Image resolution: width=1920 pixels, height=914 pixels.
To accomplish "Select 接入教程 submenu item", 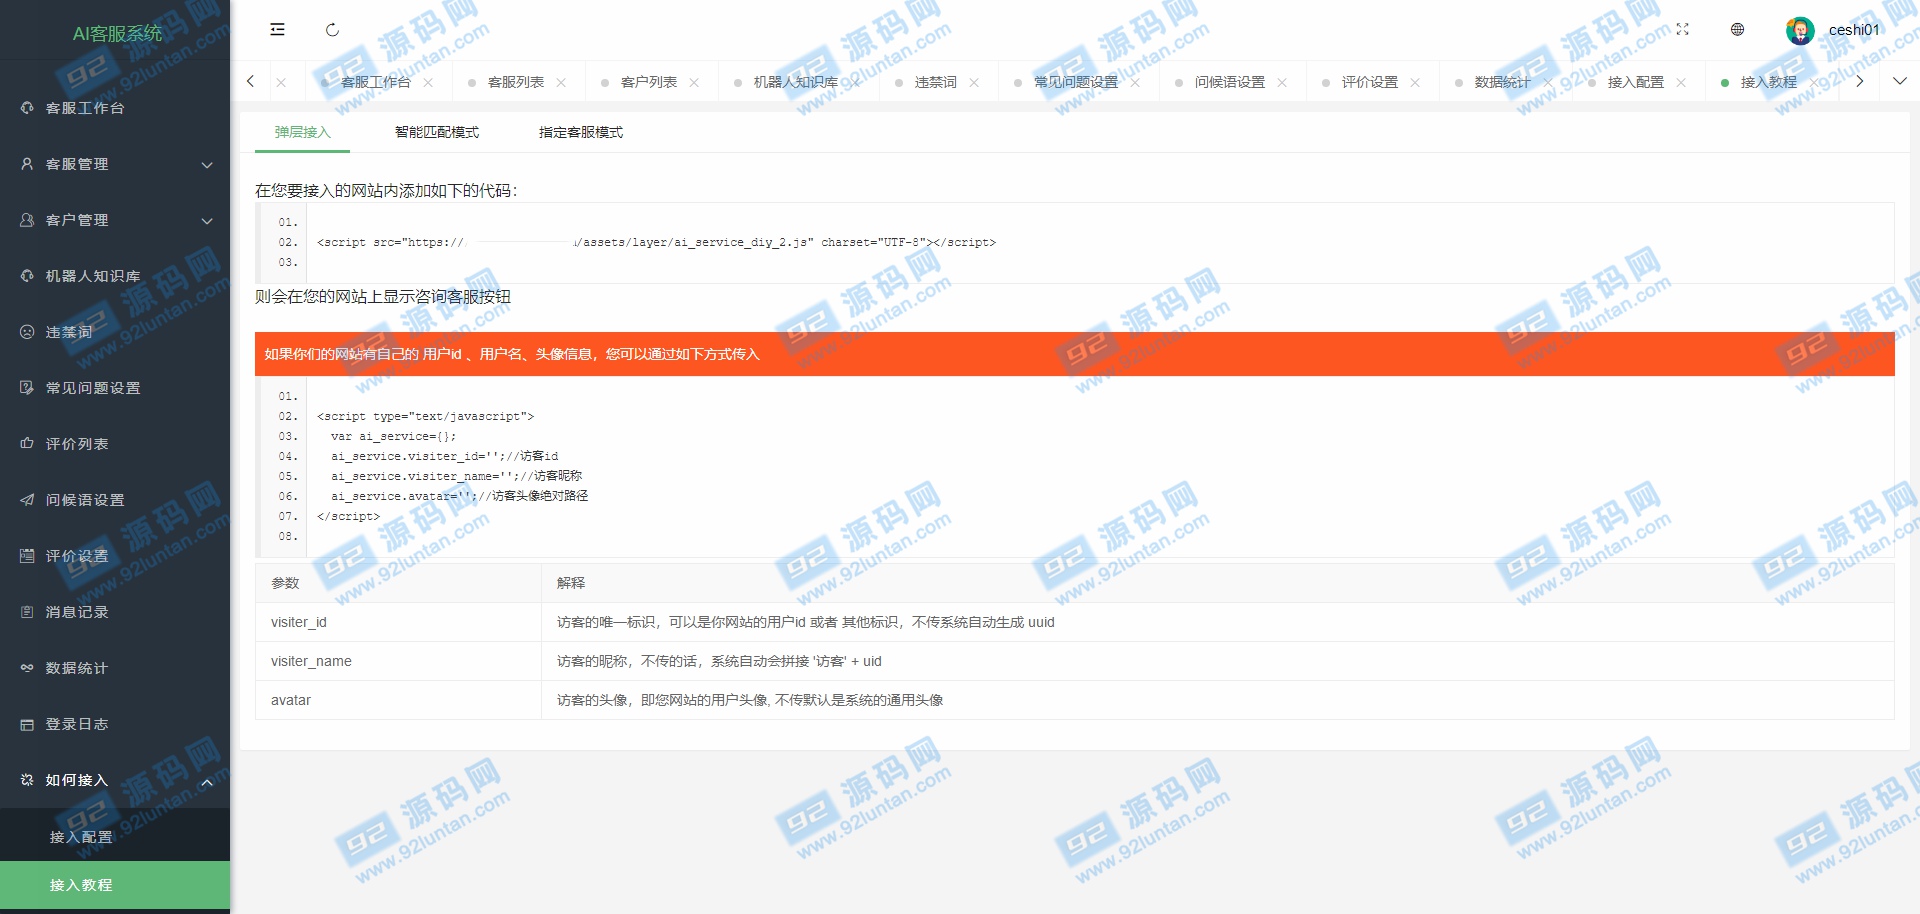I will [x=115, y=885].
